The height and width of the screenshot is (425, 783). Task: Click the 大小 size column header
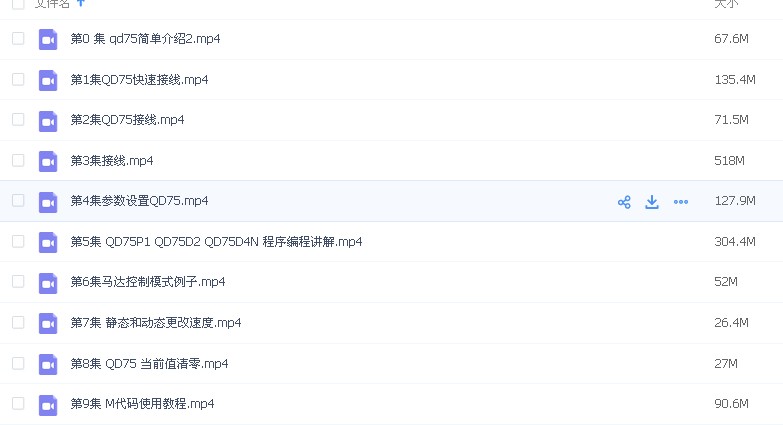pyautogui.click(x=726, y=4)
